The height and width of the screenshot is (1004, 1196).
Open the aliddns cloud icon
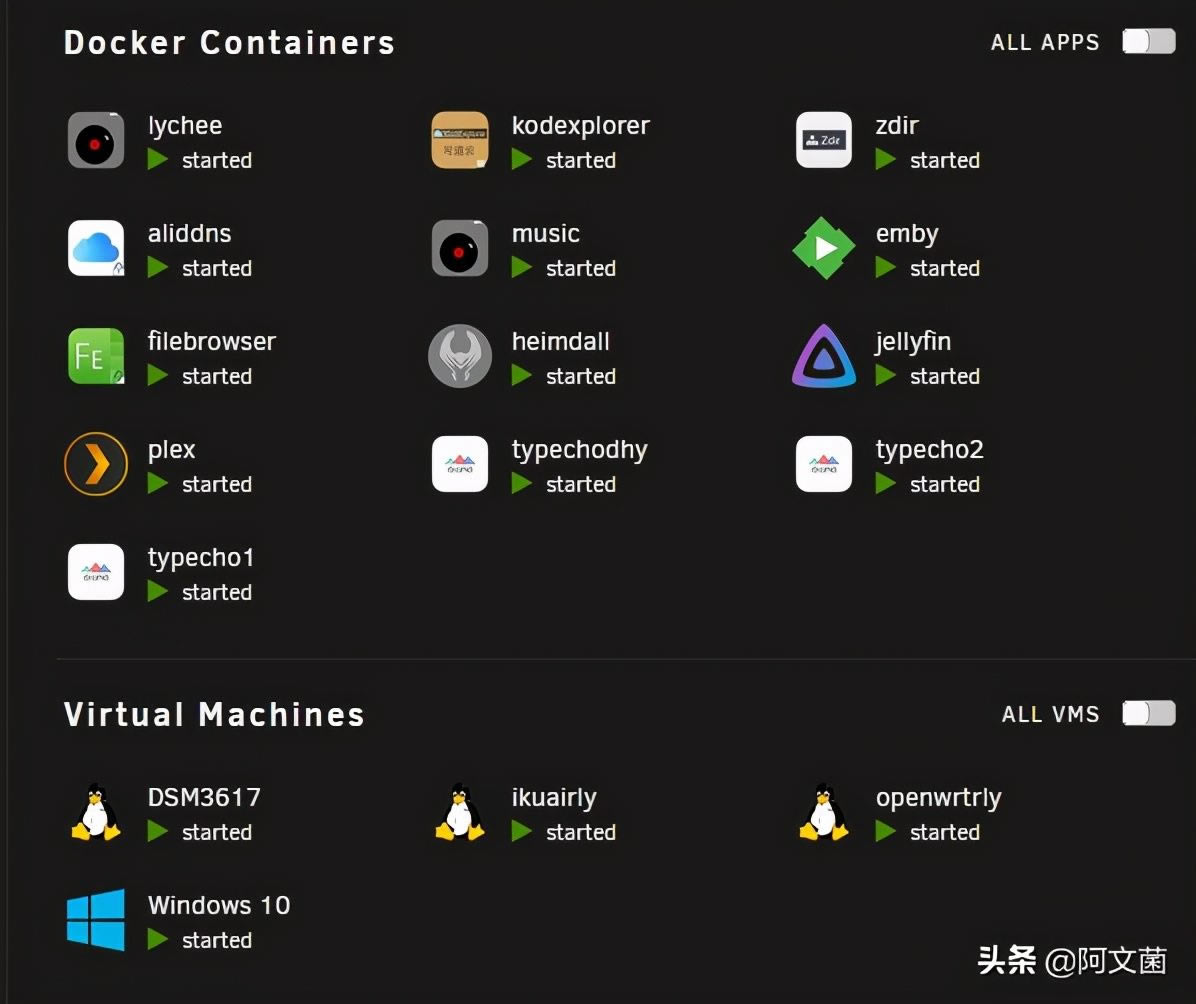96,248
